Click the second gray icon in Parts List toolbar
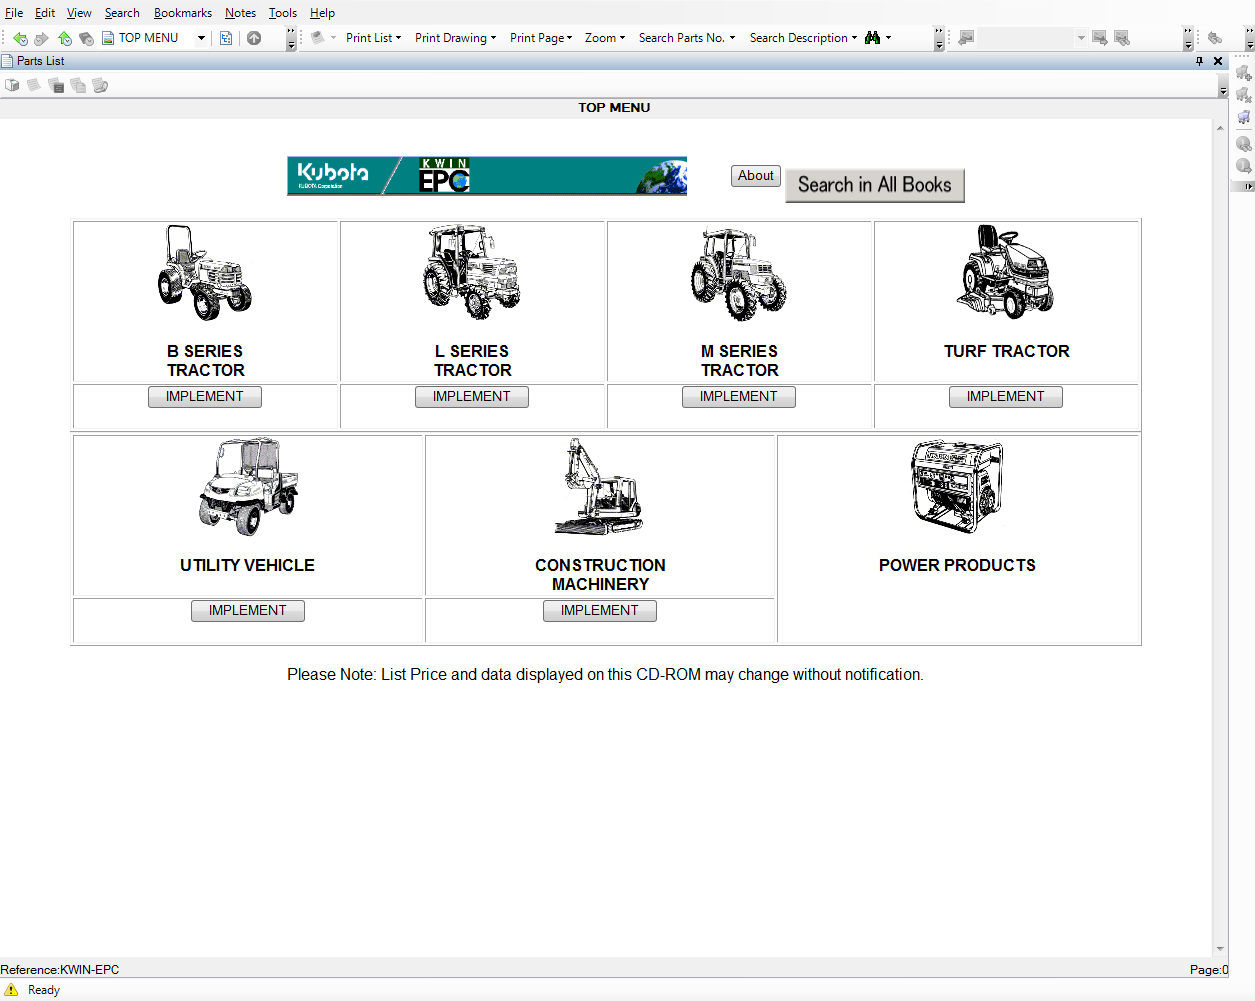This screenshot has height=1001, width=1255. click(34, 85)
